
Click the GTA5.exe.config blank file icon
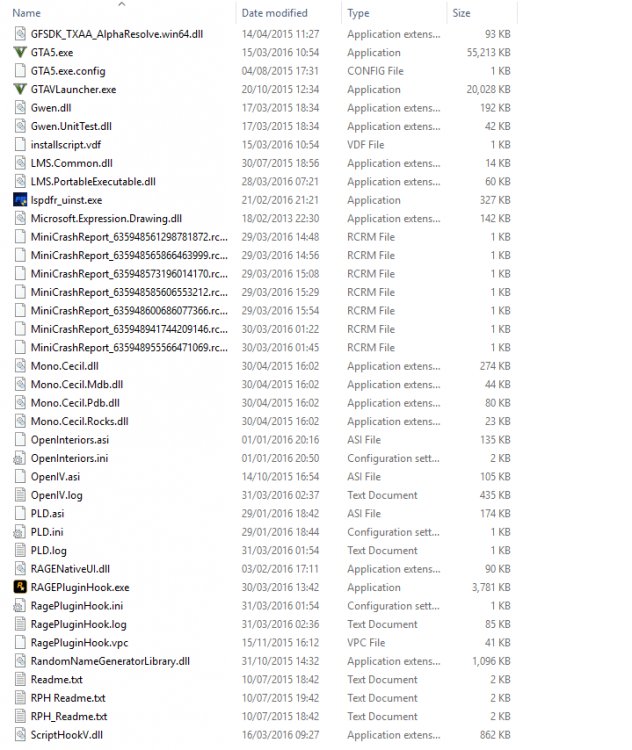click(x=20, y=70)
